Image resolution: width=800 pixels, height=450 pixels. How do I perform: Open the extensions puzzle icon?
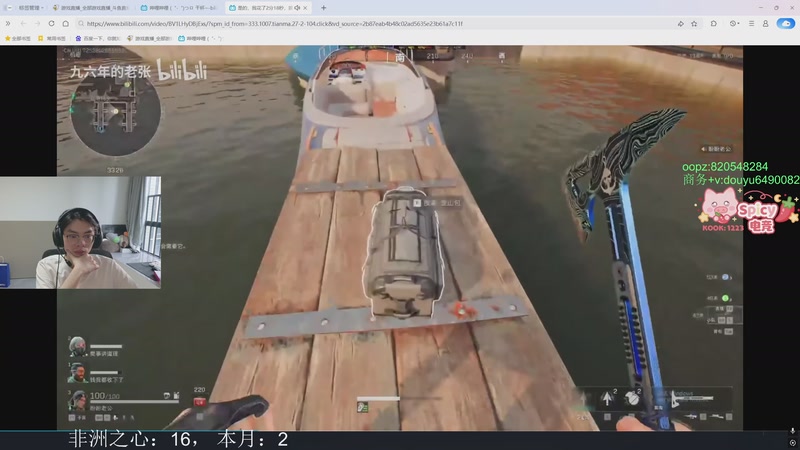click(713, 23)
